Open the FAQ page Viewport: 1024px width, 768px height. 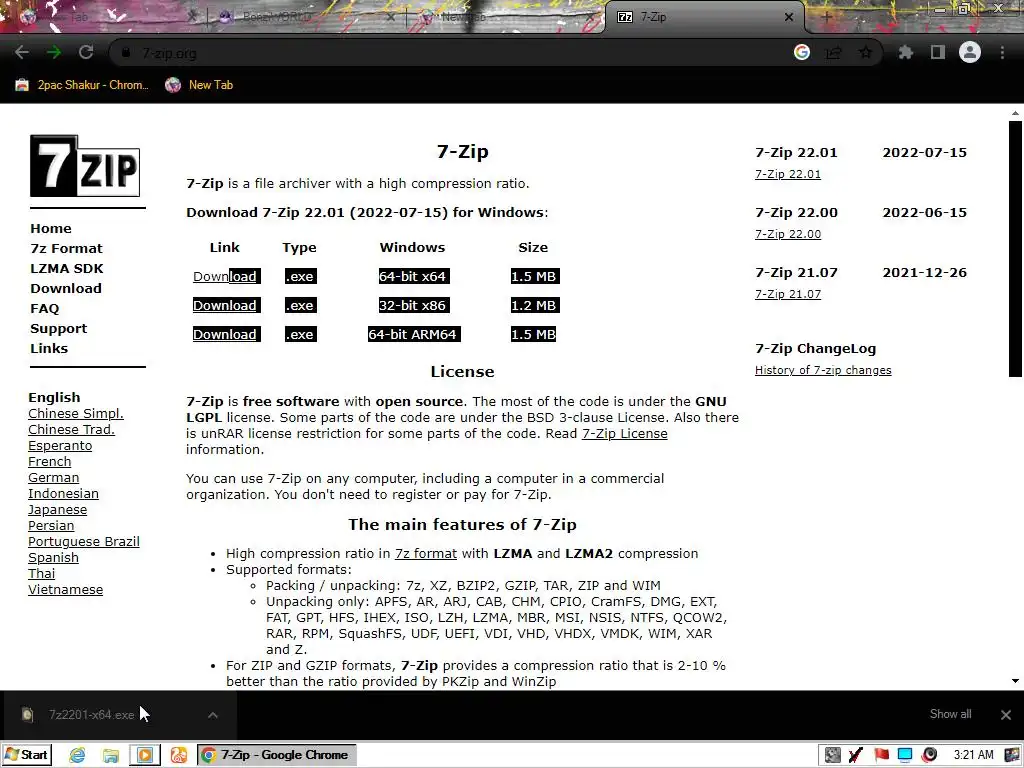click(x=44, y=308)
